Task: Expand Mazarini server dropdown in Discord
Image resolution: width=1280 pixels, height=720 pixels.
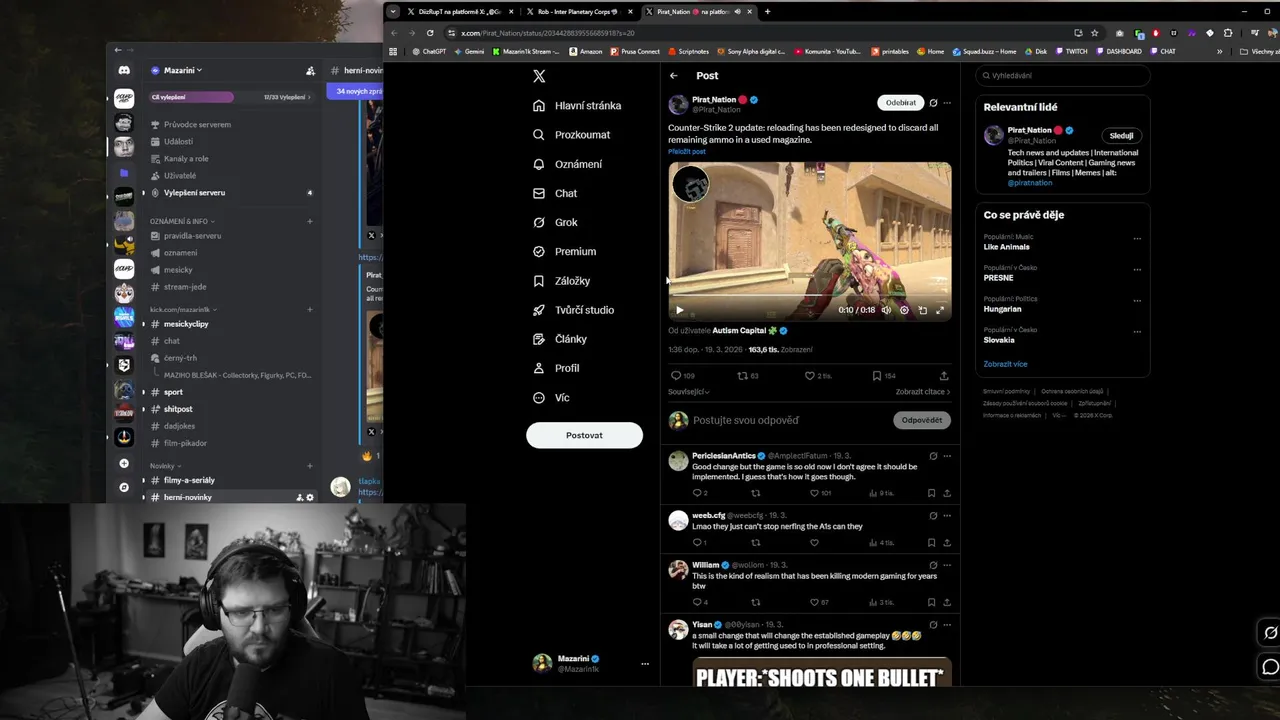Action: click(177, 71)
